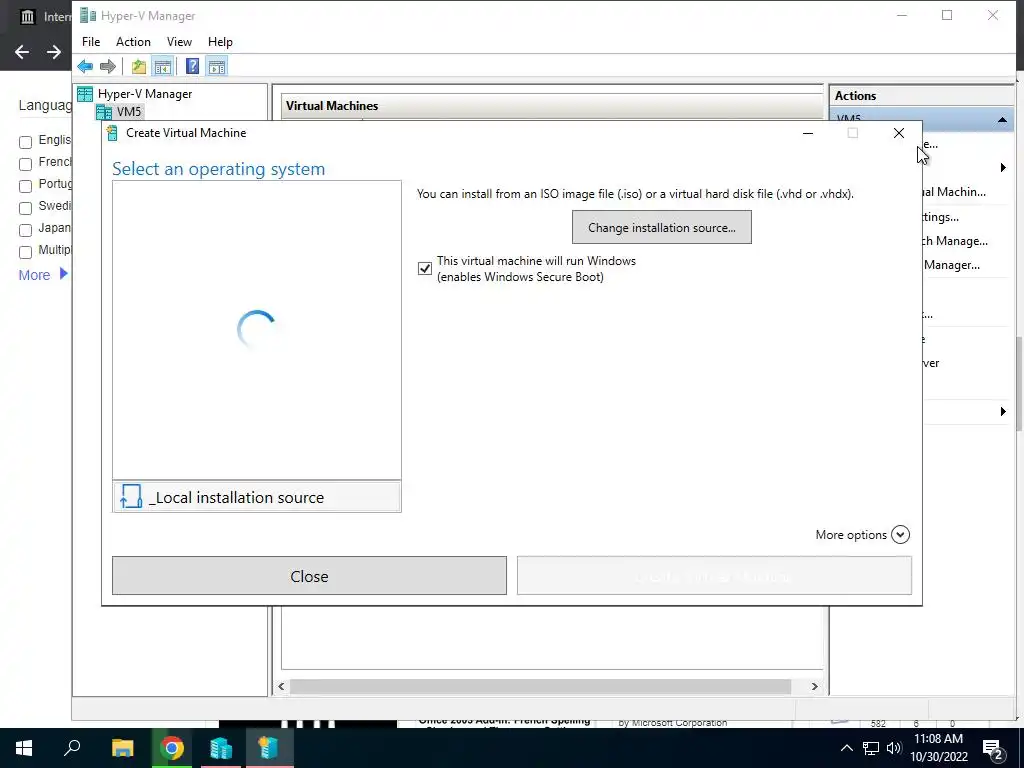Click Change installation source button
Screen dimensions: 1024x768
[x=662, y=227]
